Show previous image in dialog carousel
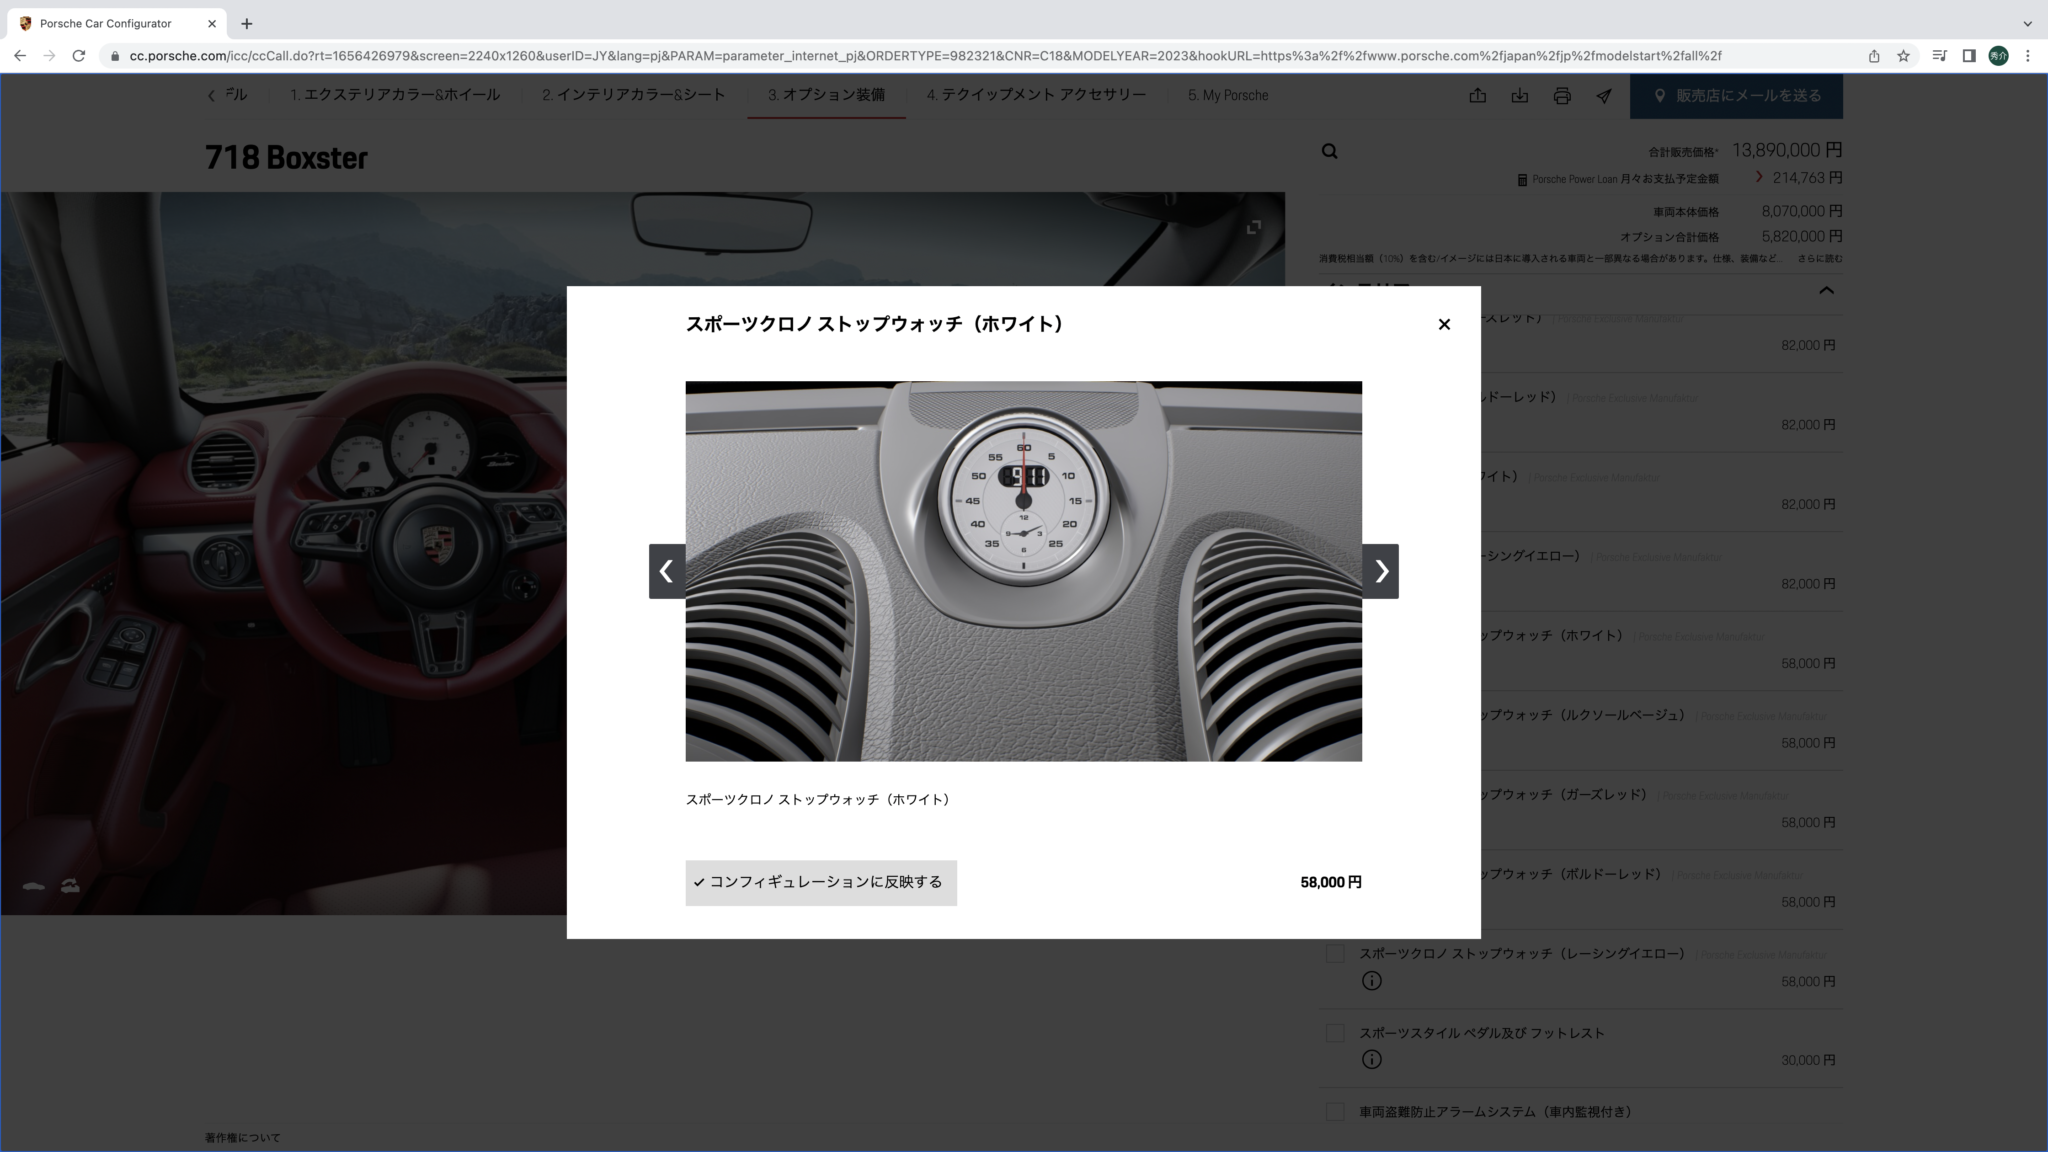This screenshot has width=2048, height=1152. point(667,571)
